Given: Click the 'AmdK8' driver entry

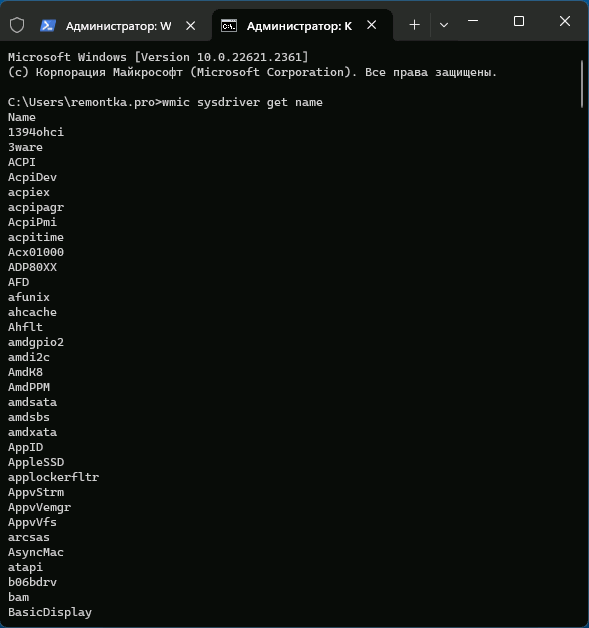Looking at the screenshot, I should click(25, 372).
